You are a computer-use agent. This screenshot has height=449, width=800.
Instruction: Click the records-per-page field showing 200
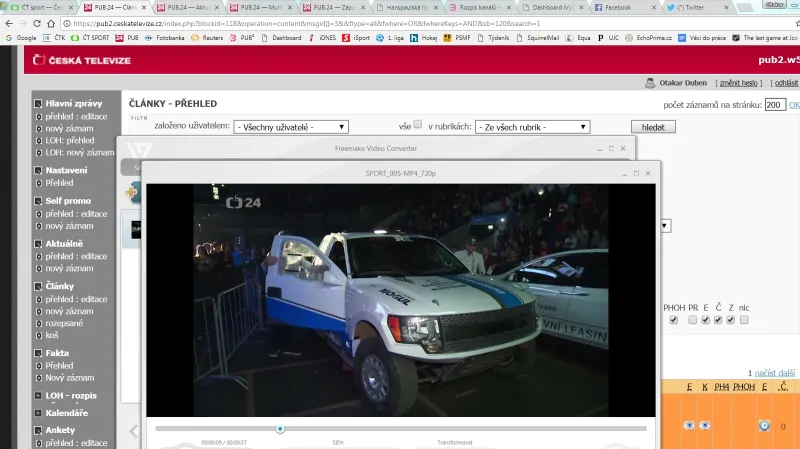pos(775,105)
